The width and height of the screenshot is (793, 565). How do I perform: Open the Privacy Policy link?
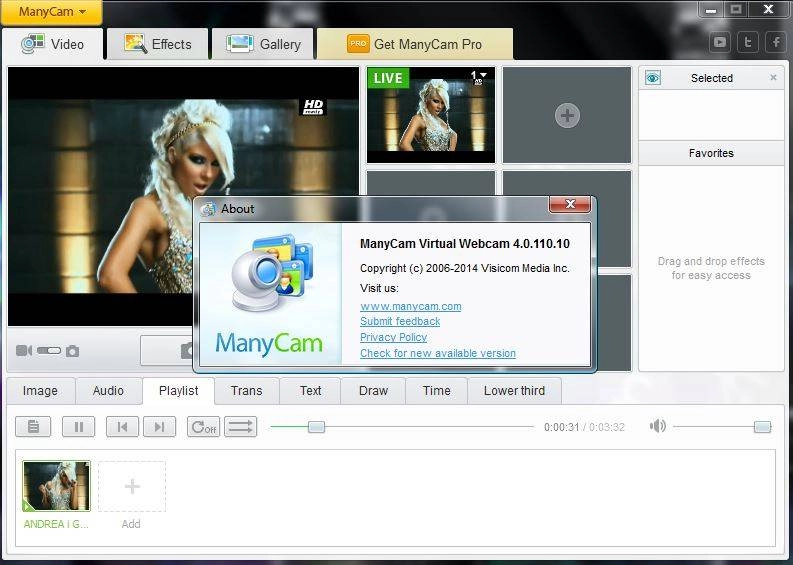point(393,337)
